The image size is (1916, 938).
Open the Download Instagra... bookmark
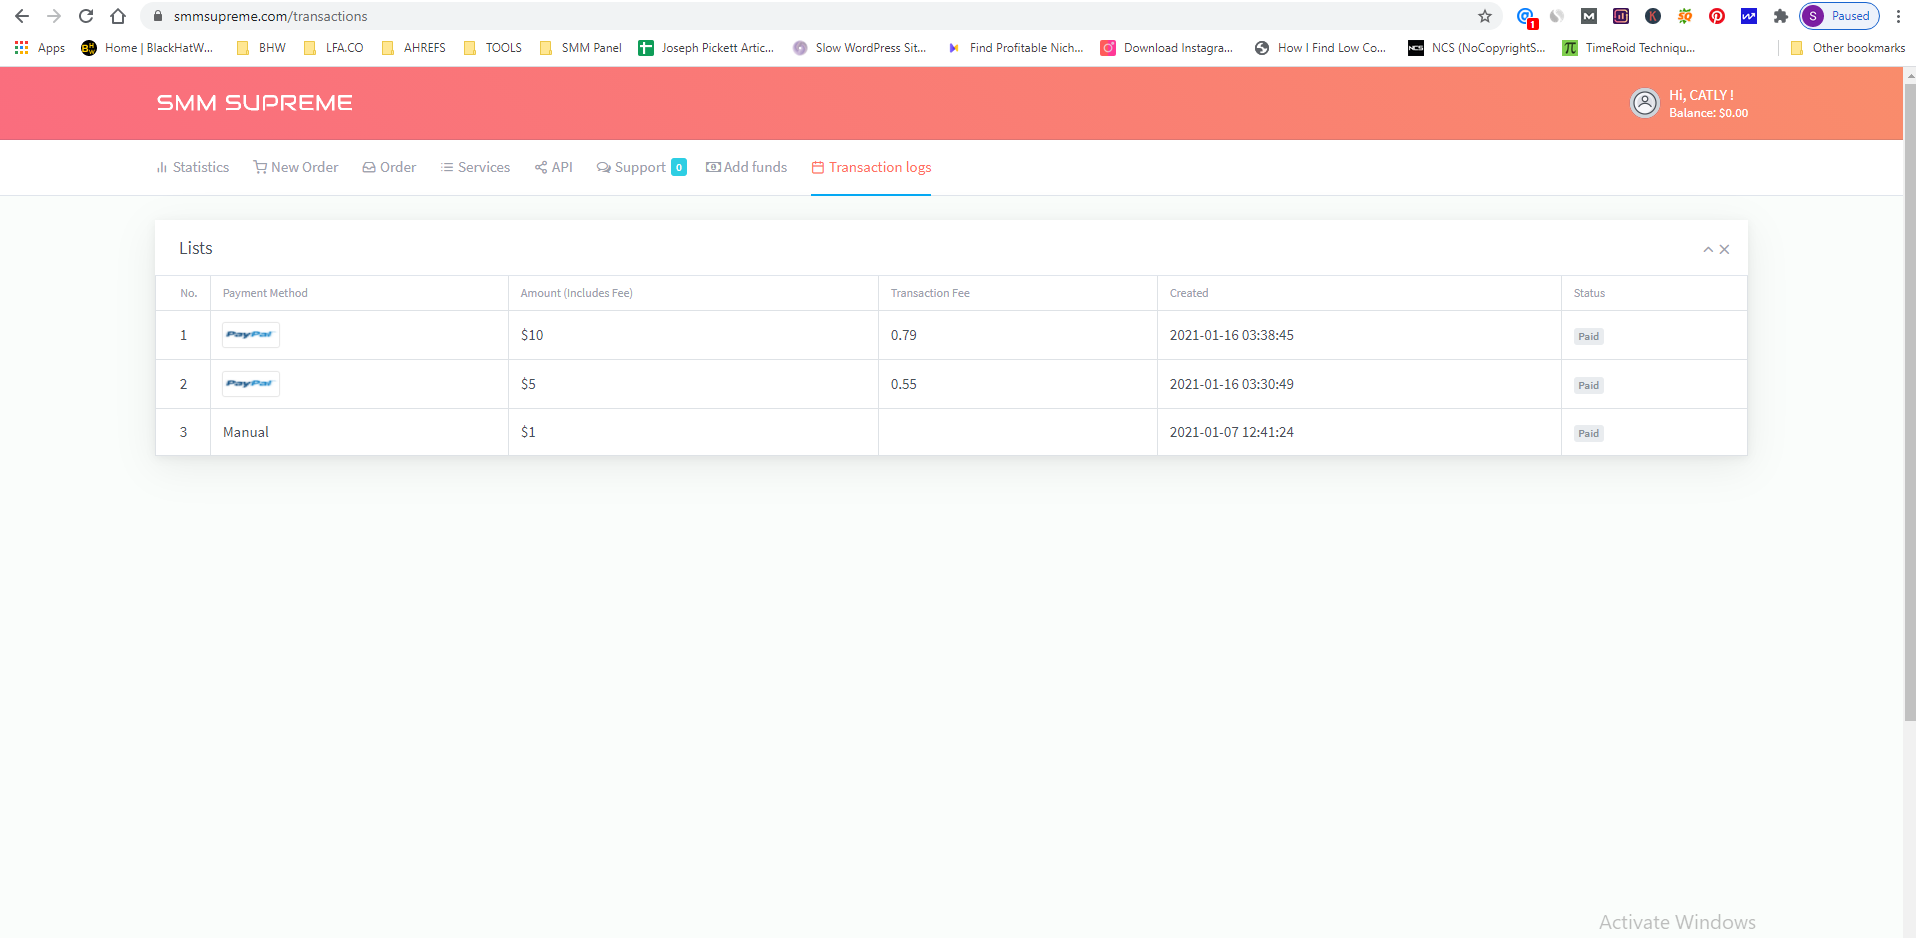coord(1167,48)
